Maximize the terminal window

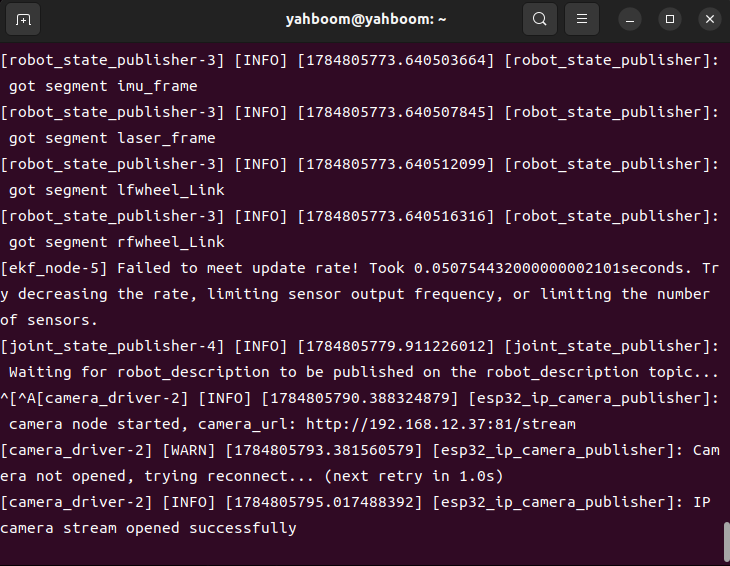tap(670, 19)
